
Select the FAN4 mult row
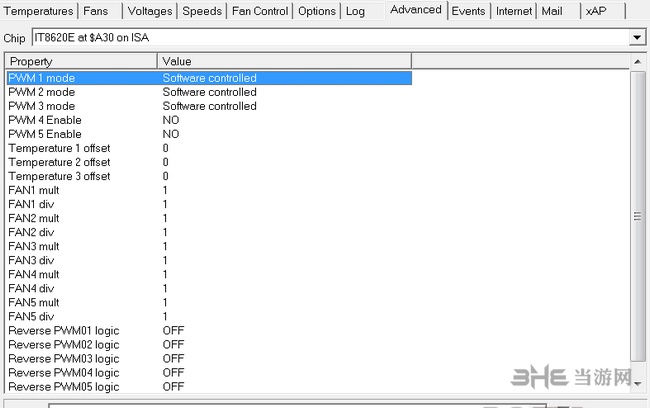click(x=209, y=274)
